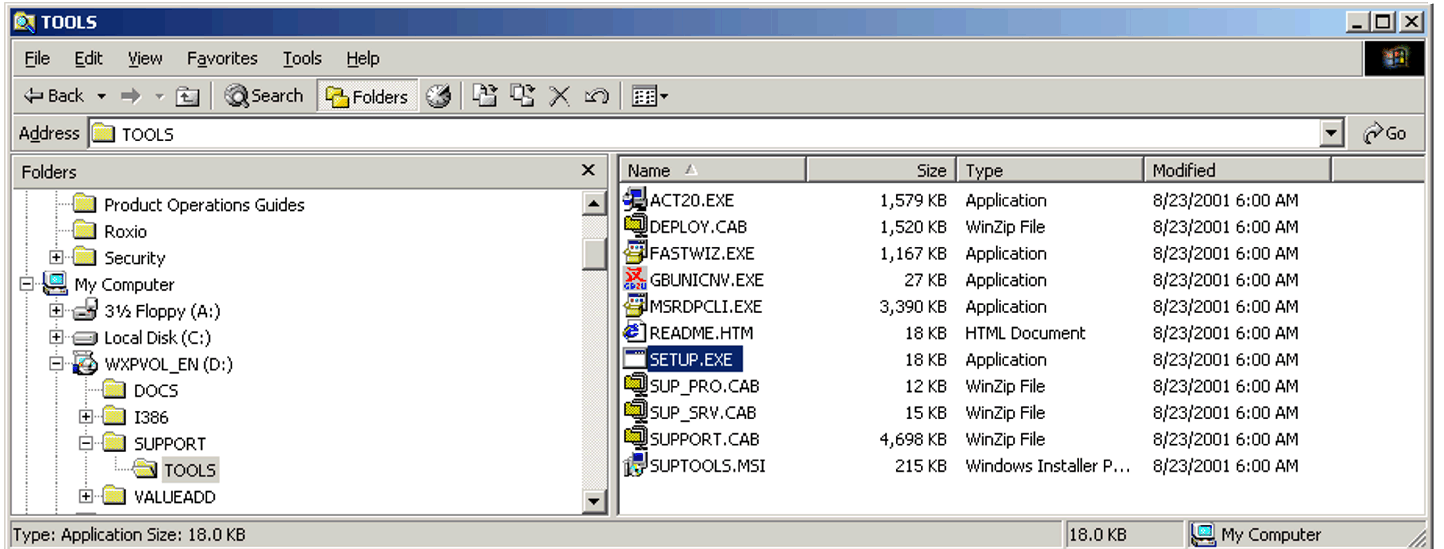The height and width of the screenshot is (549, 1444).
Task: Open the Tools menu
Action: click(302, 58)
